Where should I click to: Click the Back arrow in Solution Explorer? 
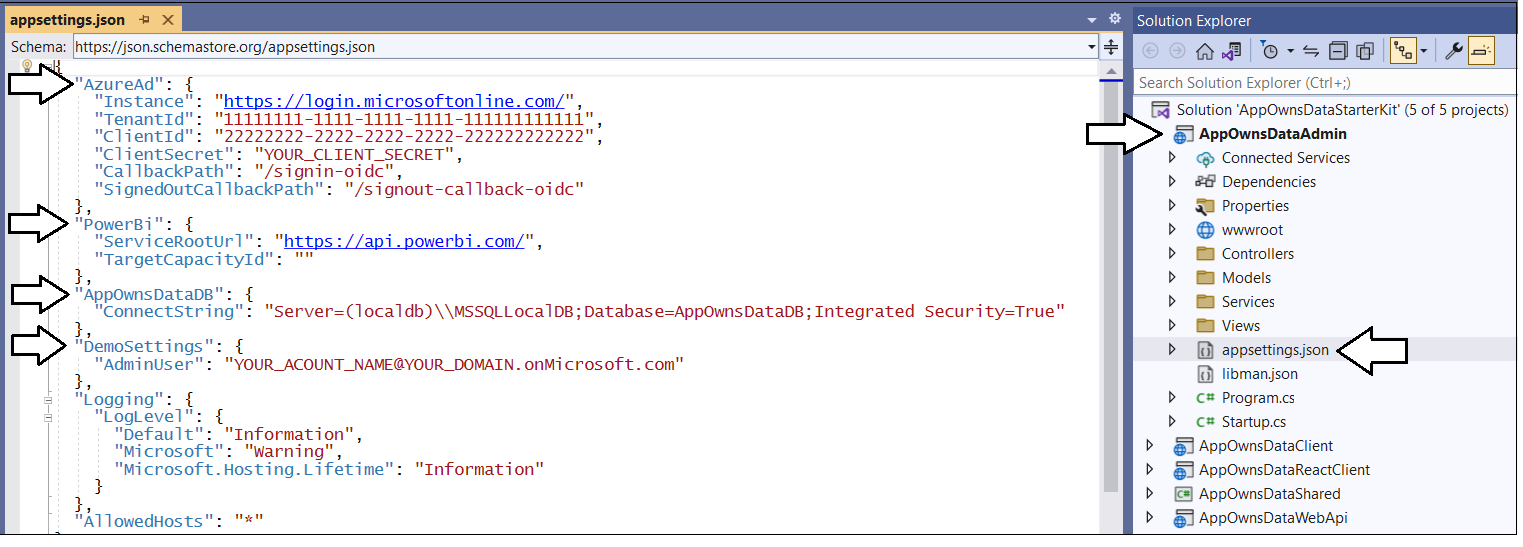click(x=1150, y=50)
